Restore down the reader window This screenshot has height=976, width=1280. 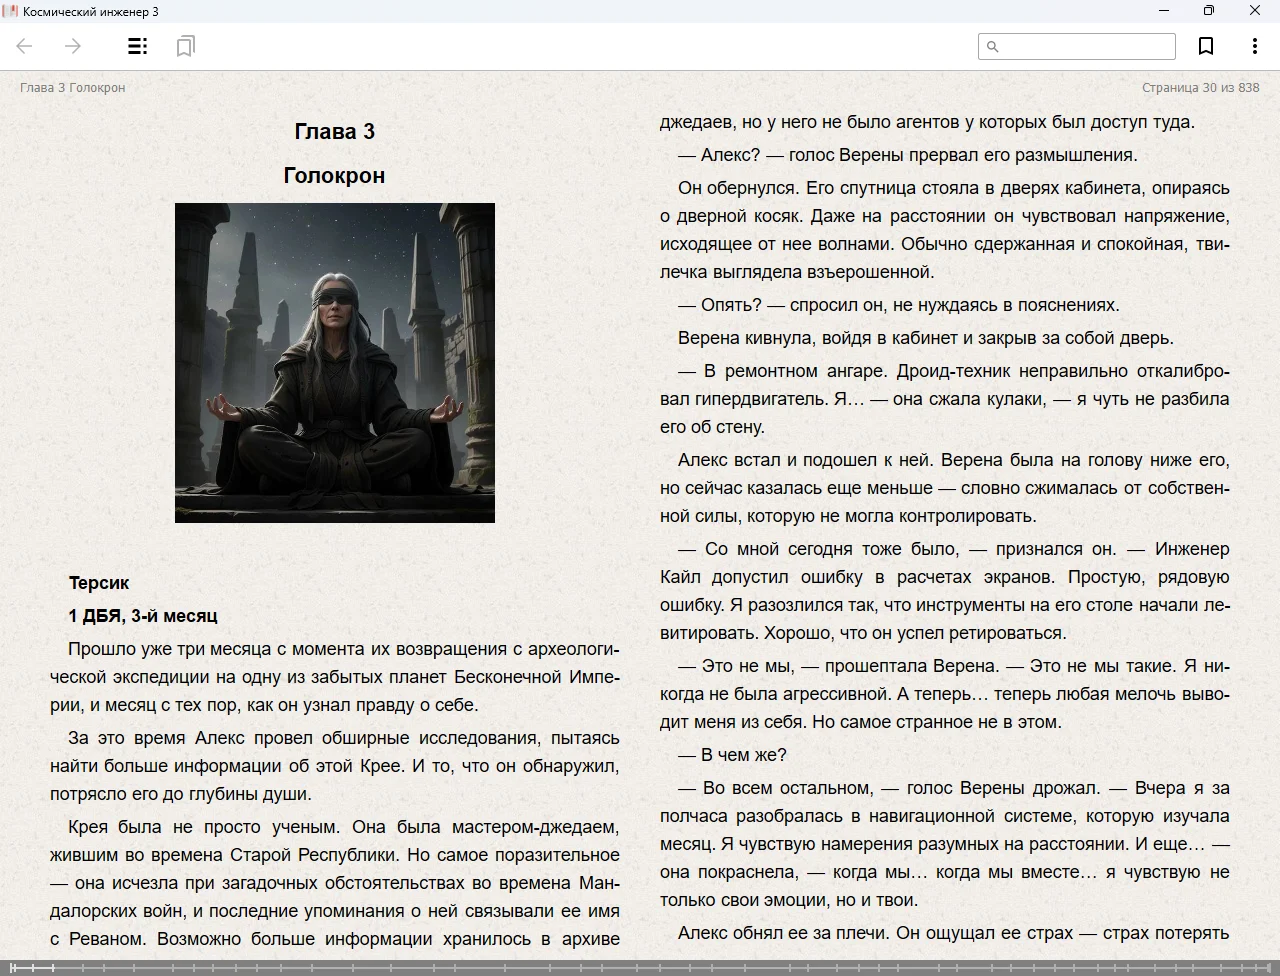tap(1209, 11)
